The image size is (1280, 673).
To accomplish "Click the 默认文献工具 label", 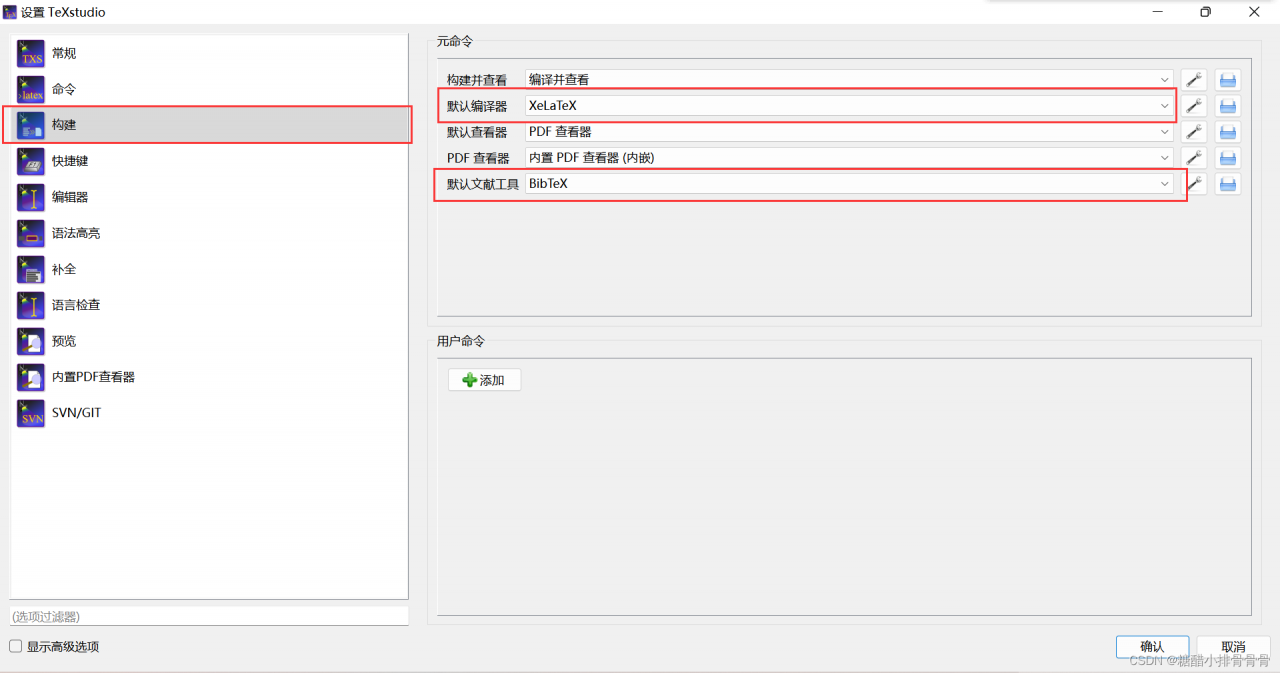I will click(x=483, y=184).
